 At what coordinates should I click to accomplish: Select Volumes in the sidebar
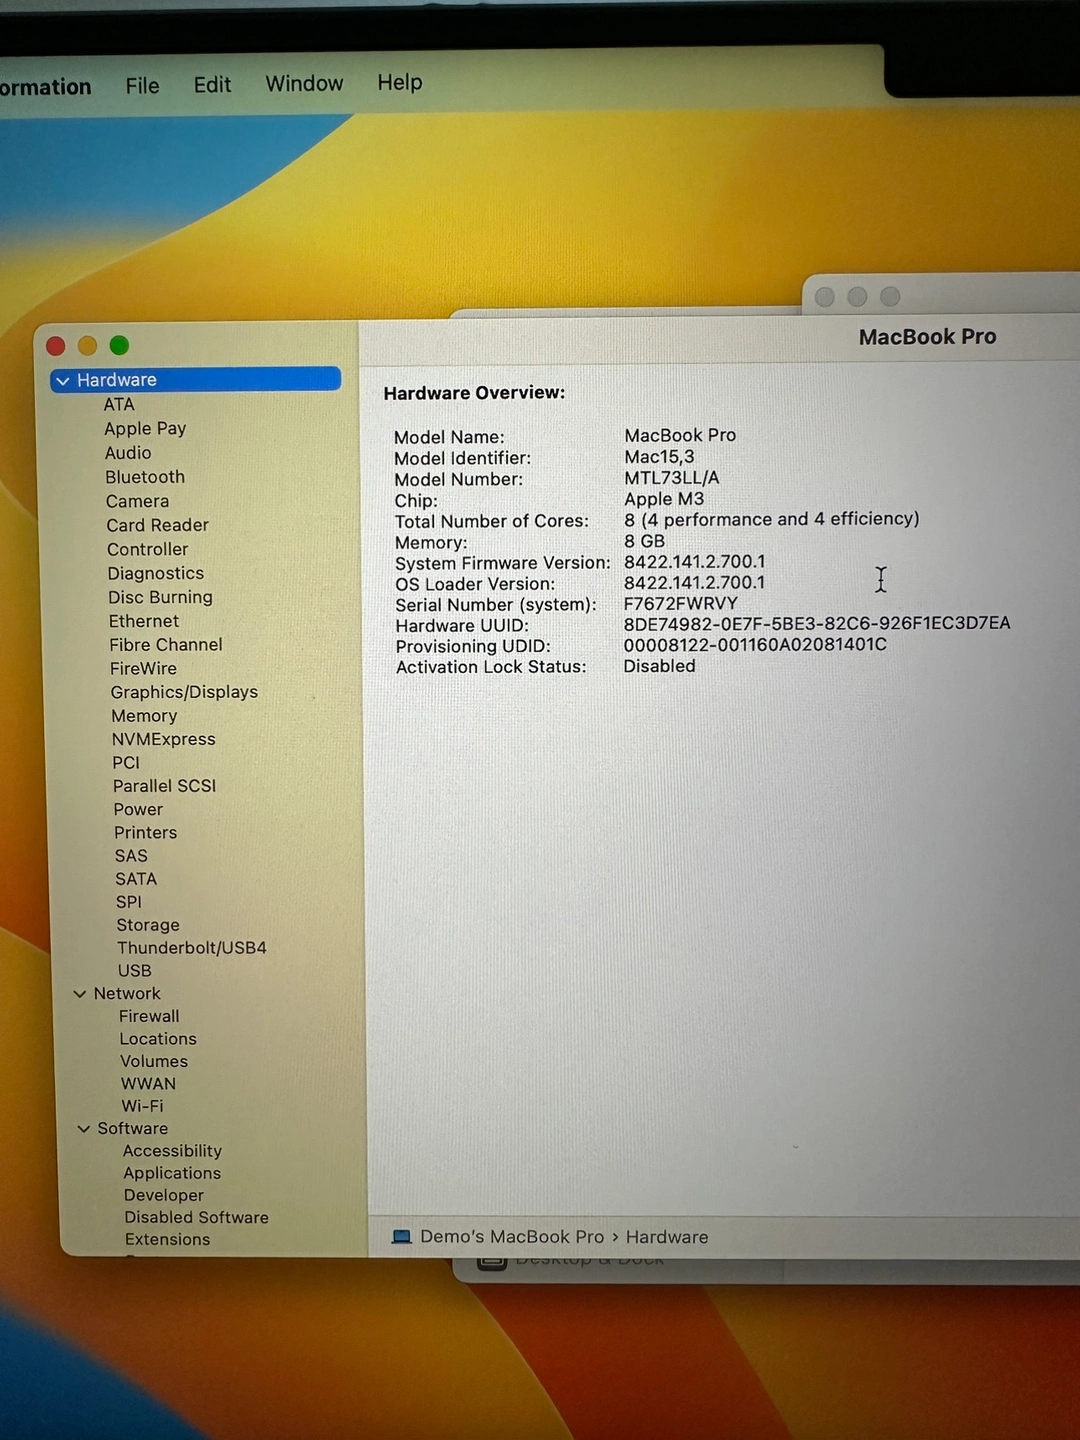tap(154, 1061)
